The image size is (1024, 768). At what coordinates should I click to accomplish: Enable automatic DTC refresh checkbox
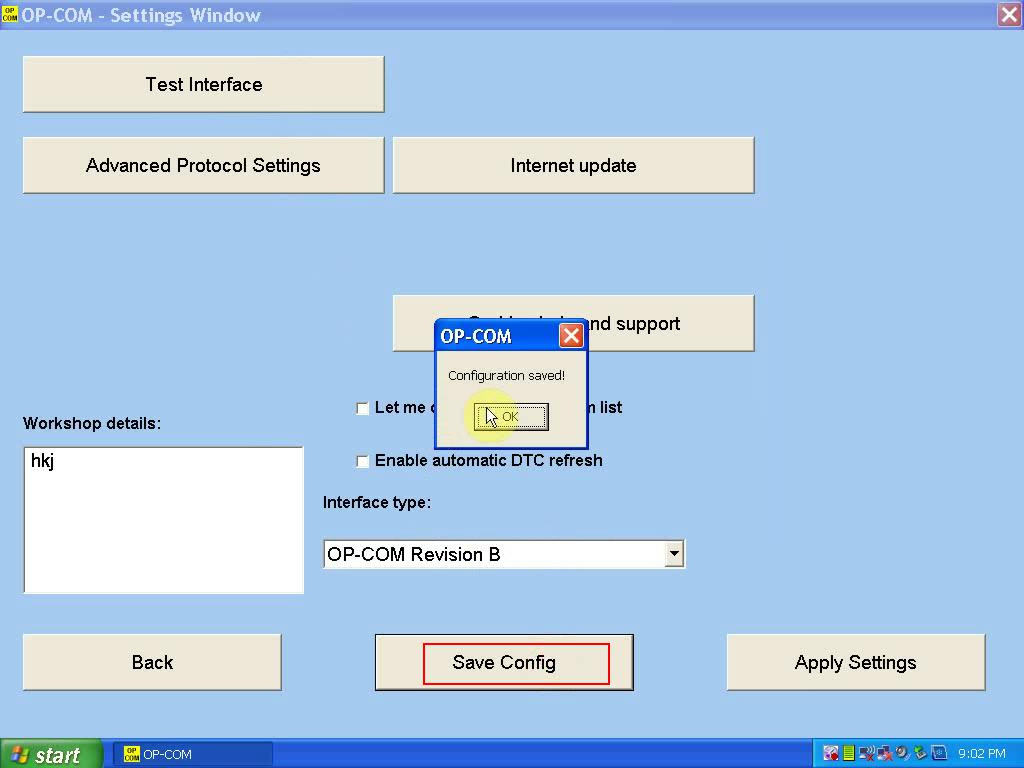click(362, 461)
